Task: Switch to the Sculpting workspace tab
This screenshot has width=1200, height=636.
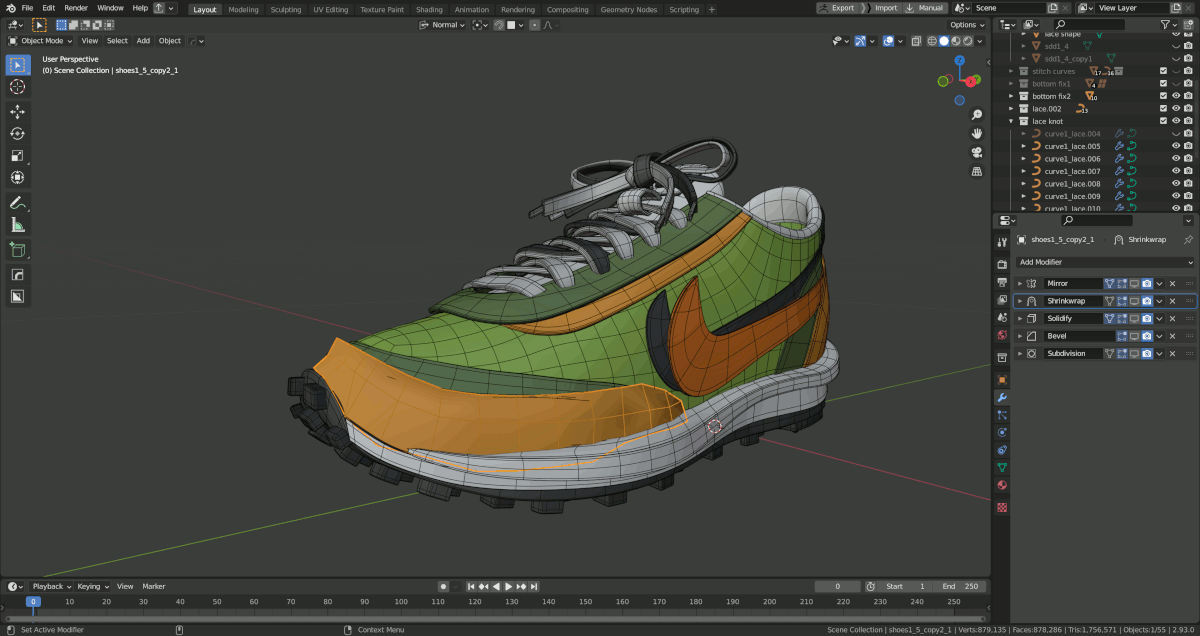Action: 285,10
